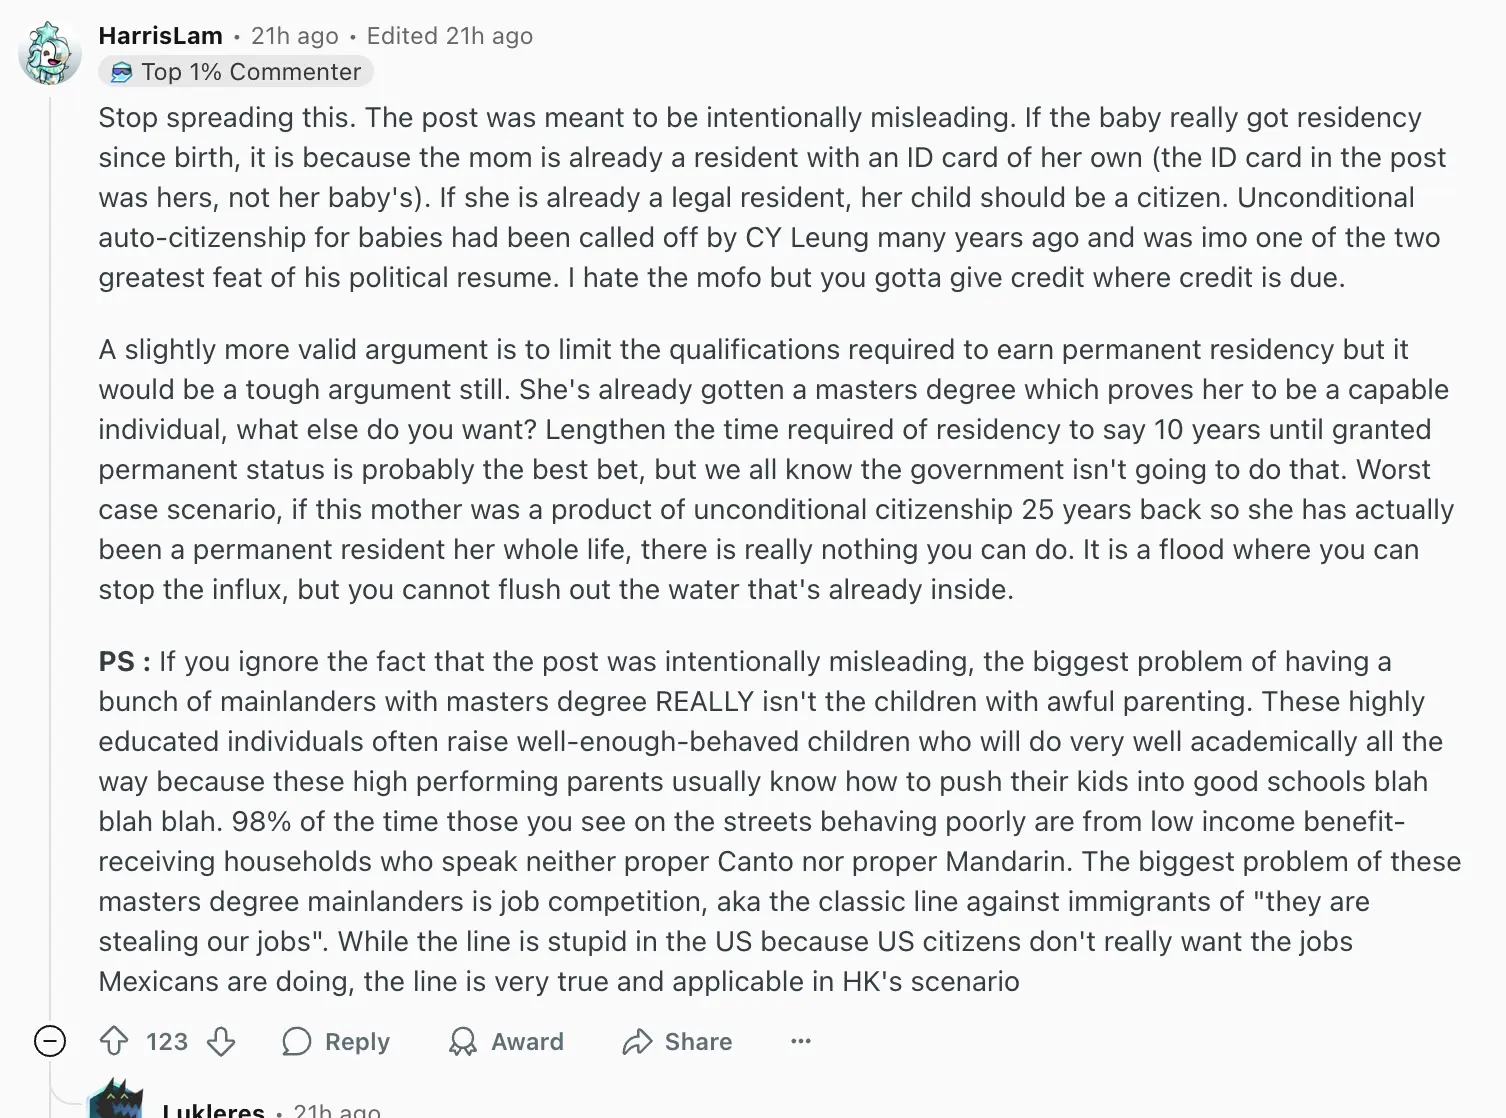Open the Lukleres username link

coord(213,1110)
